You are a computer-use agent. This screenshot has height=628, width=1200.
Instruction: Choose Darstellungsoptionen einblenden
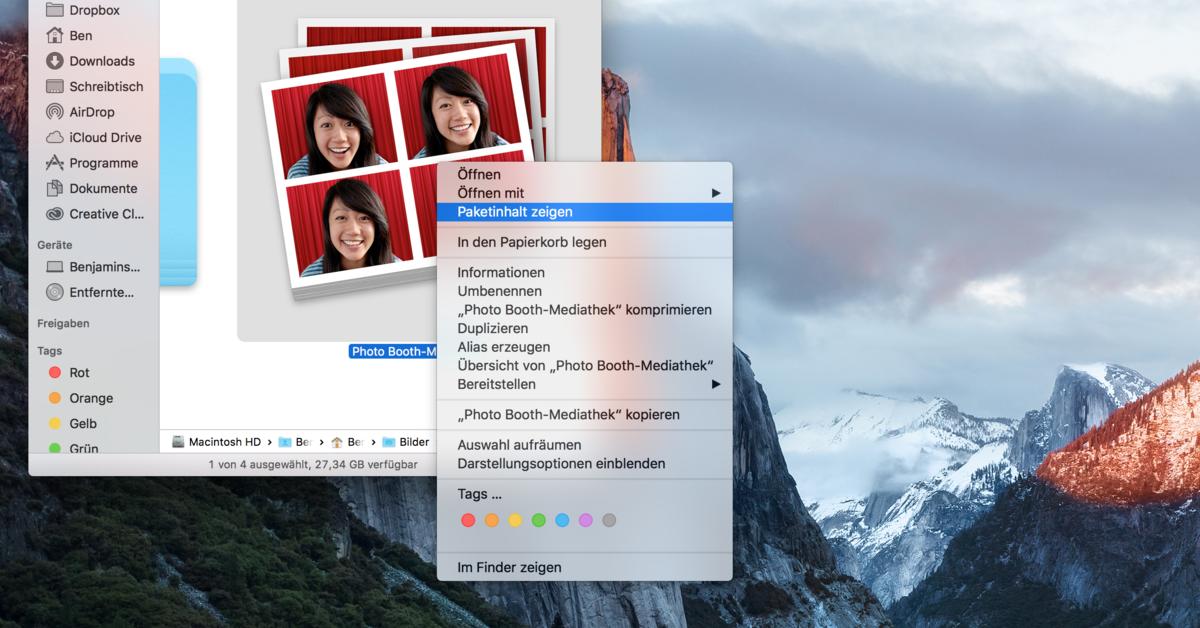(585, 463)
